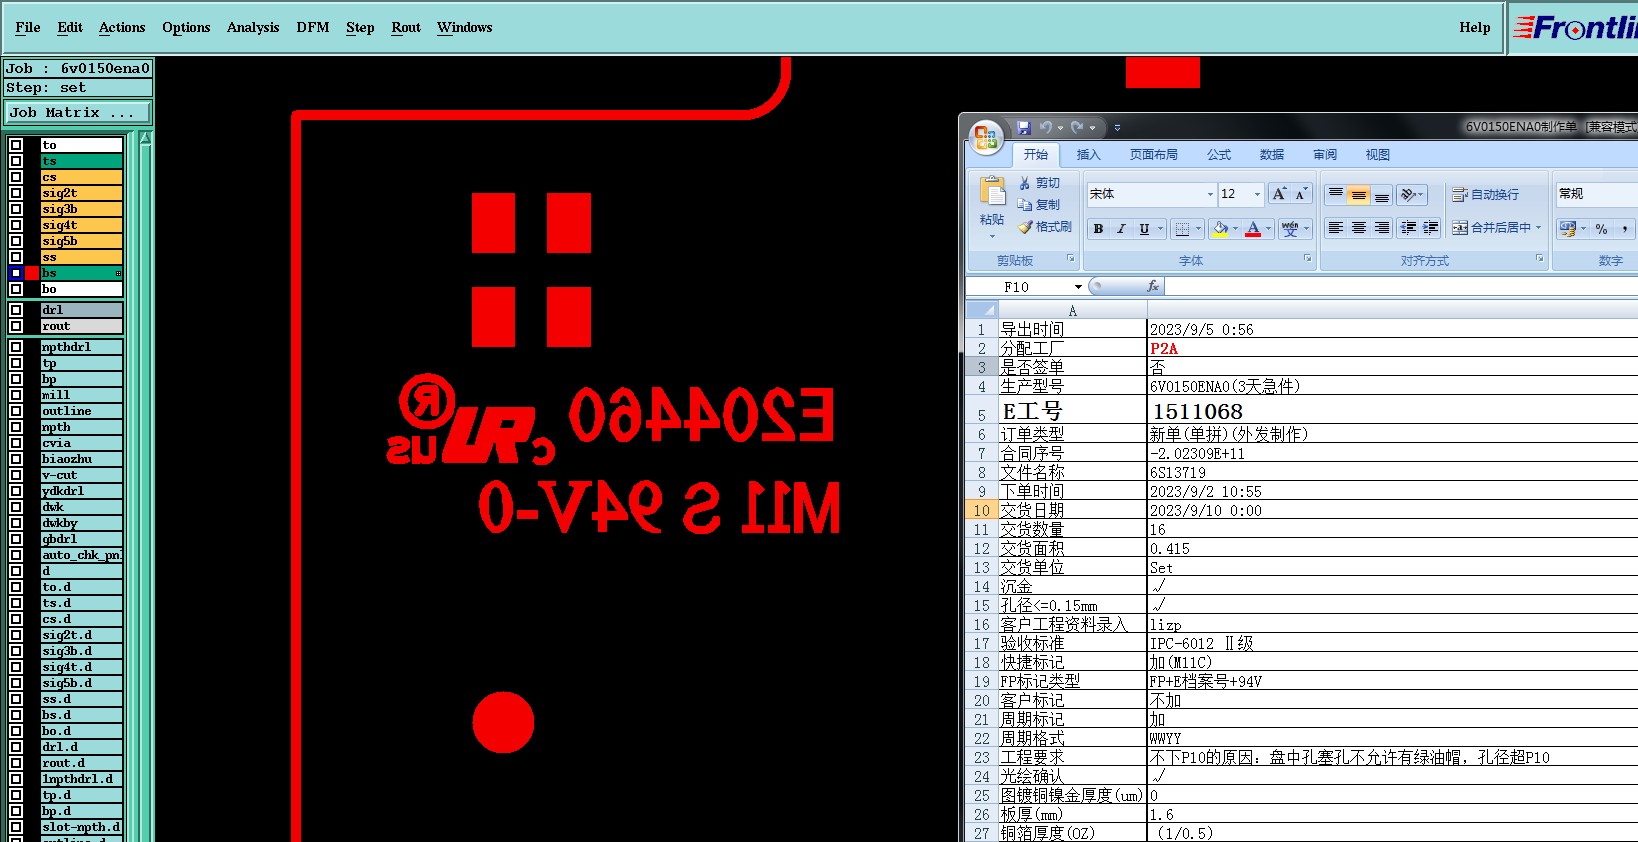Click the Help button in menu bar
This screenshot has height=842, width=1638.
coord(1474,27)
